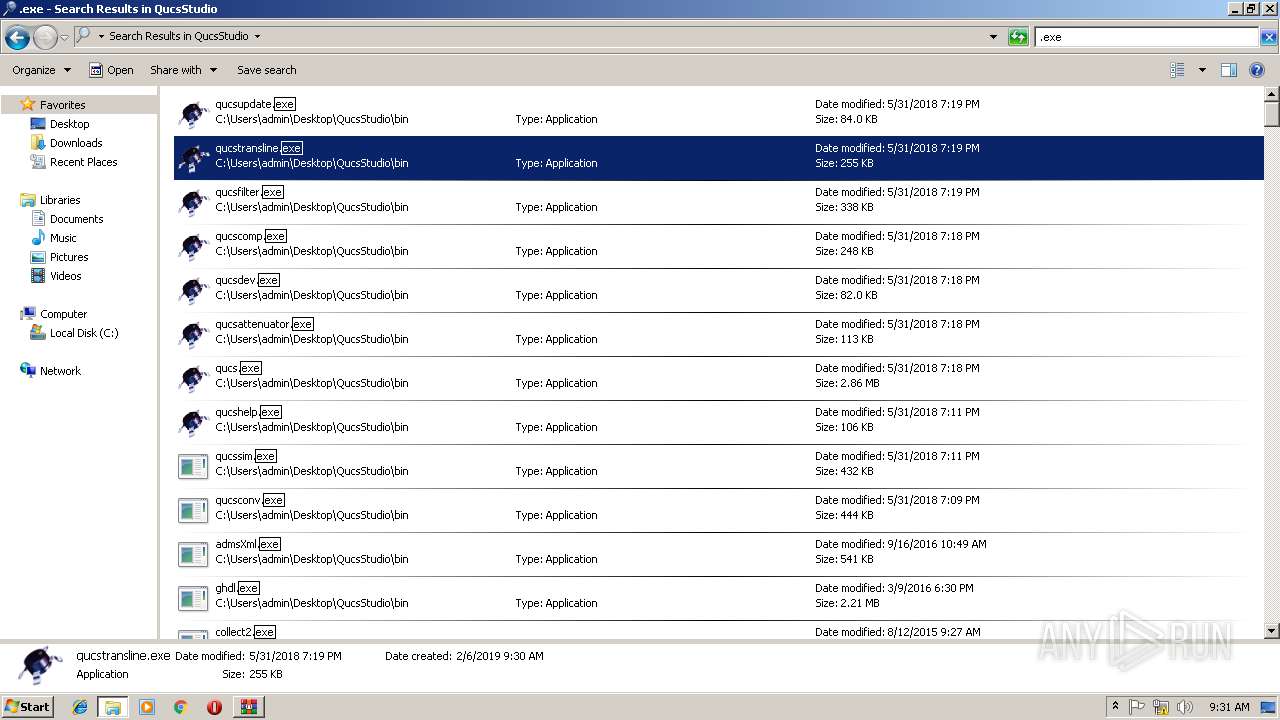The image size is (1280, 720).
Task: Click the qucshelp.exe file name
Action: 248,412
